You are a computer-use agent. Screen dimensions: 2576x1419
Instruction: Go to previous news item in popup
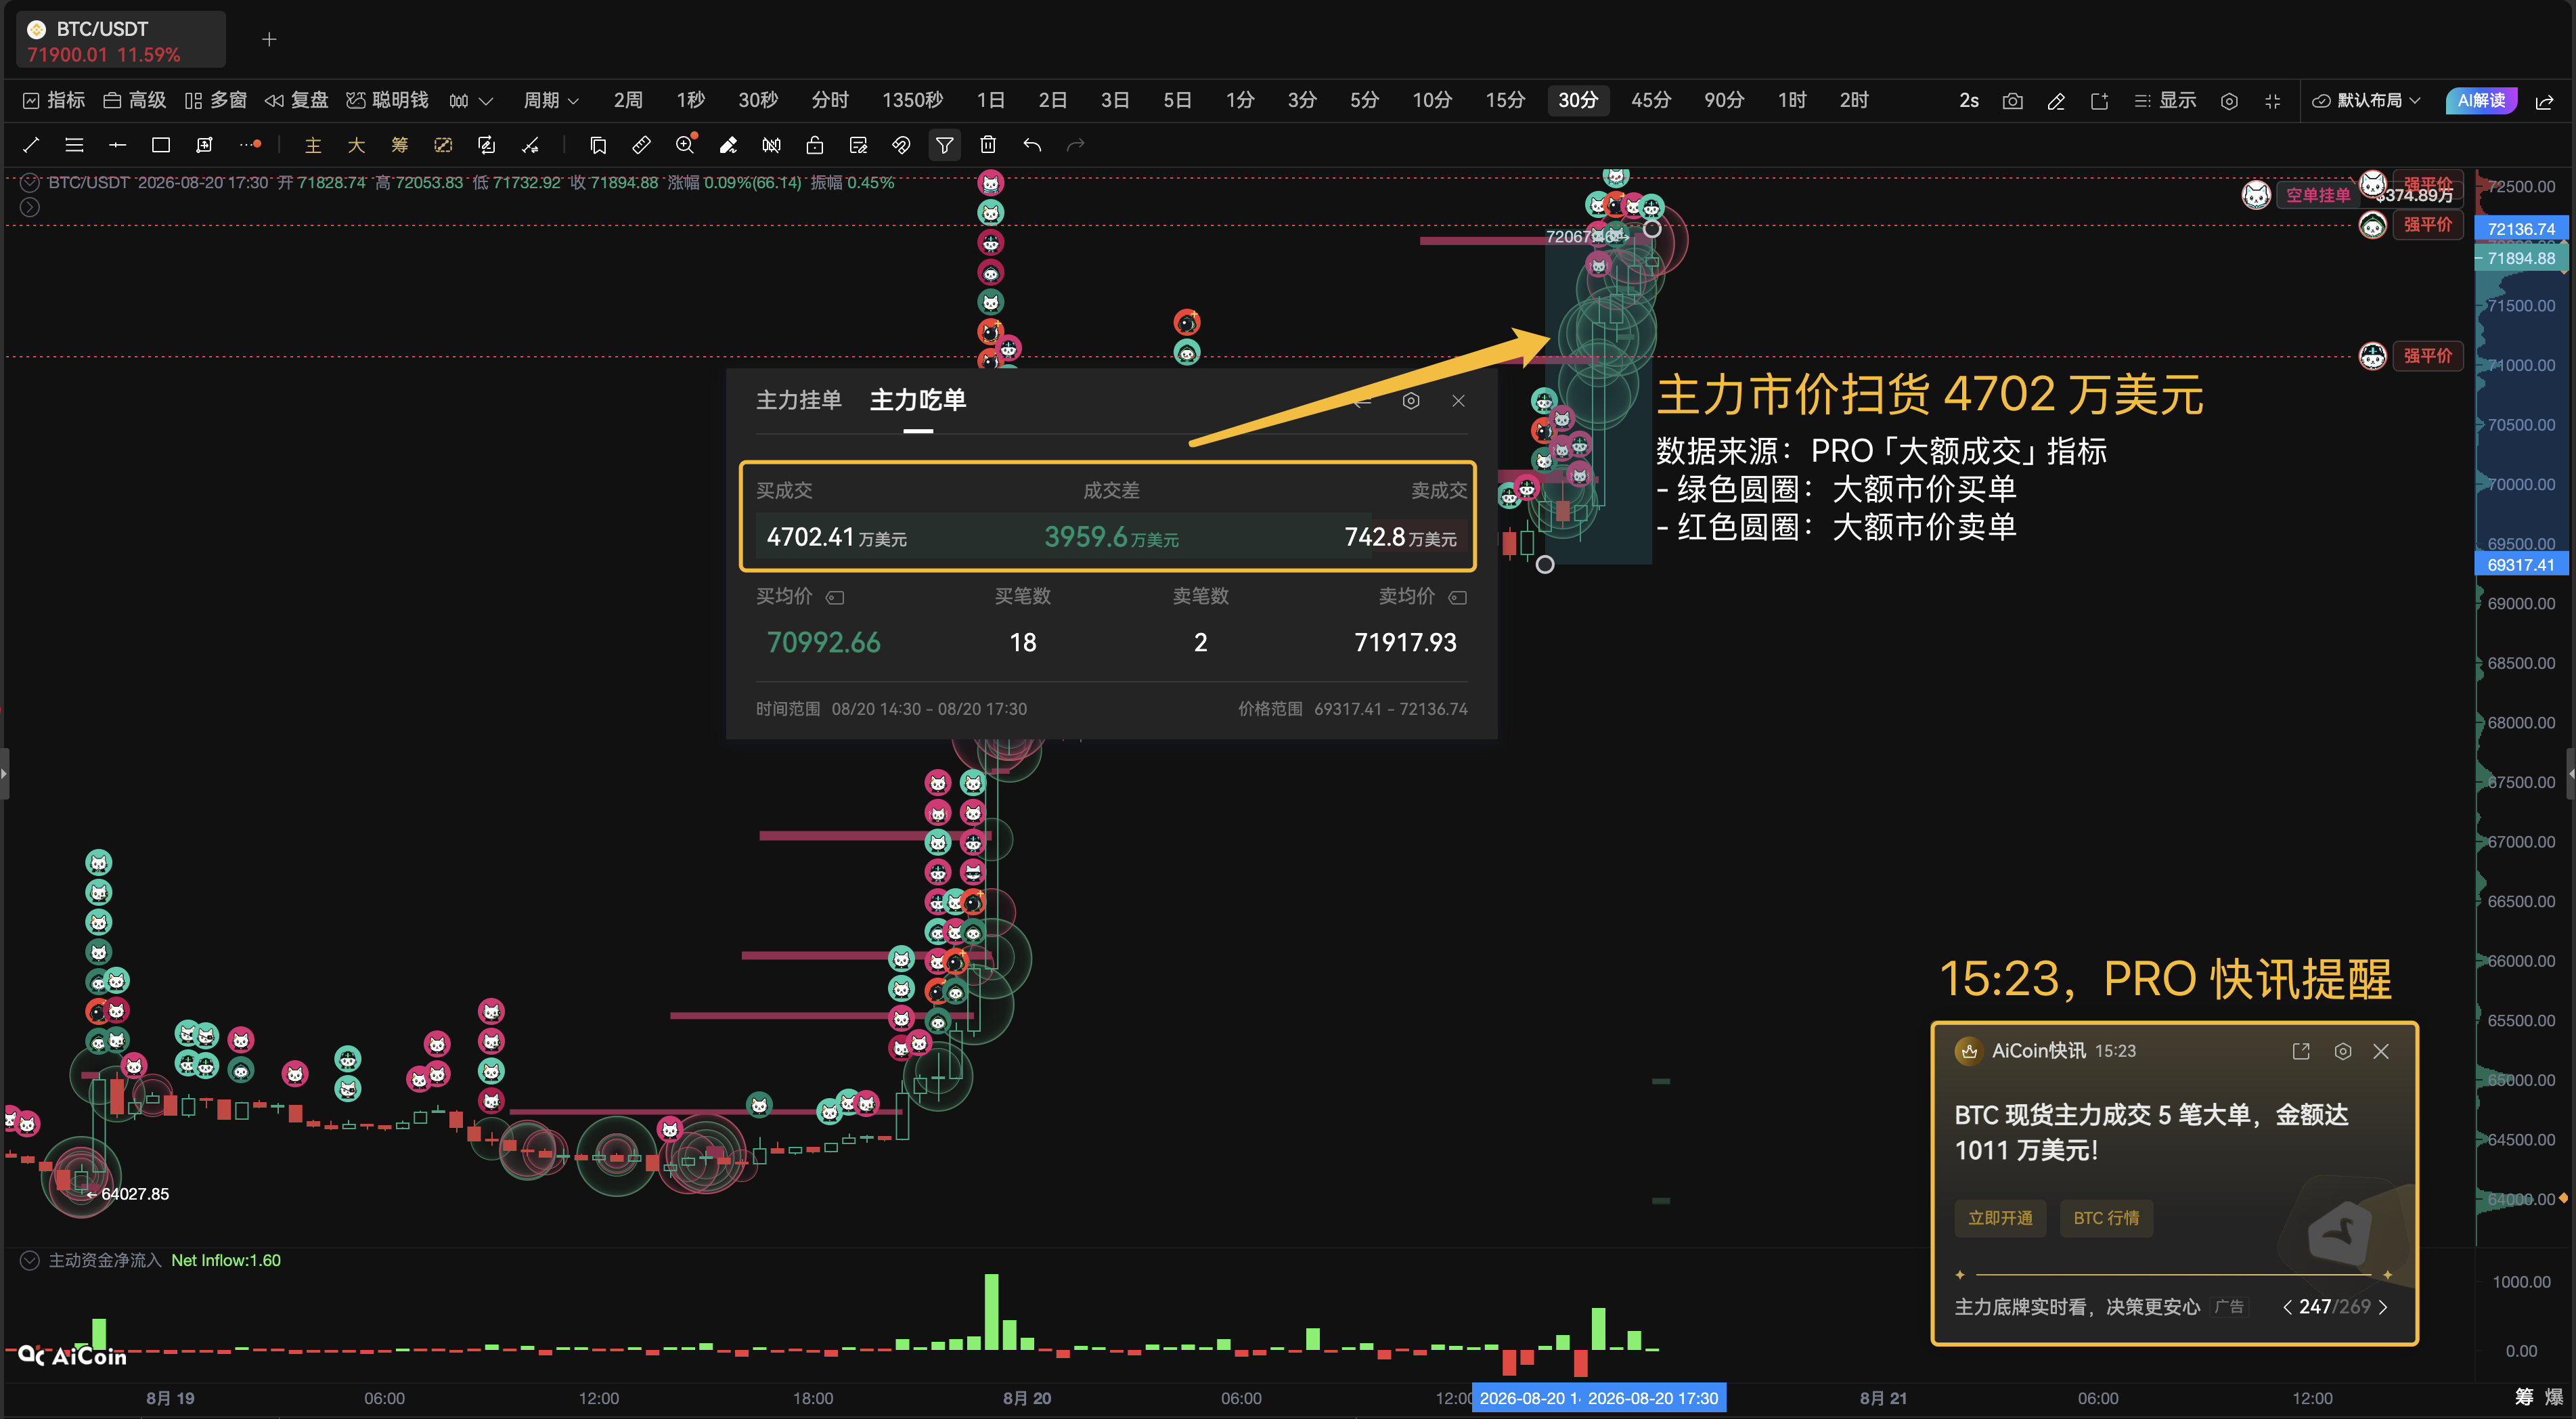click(x=2287, y=1307)
